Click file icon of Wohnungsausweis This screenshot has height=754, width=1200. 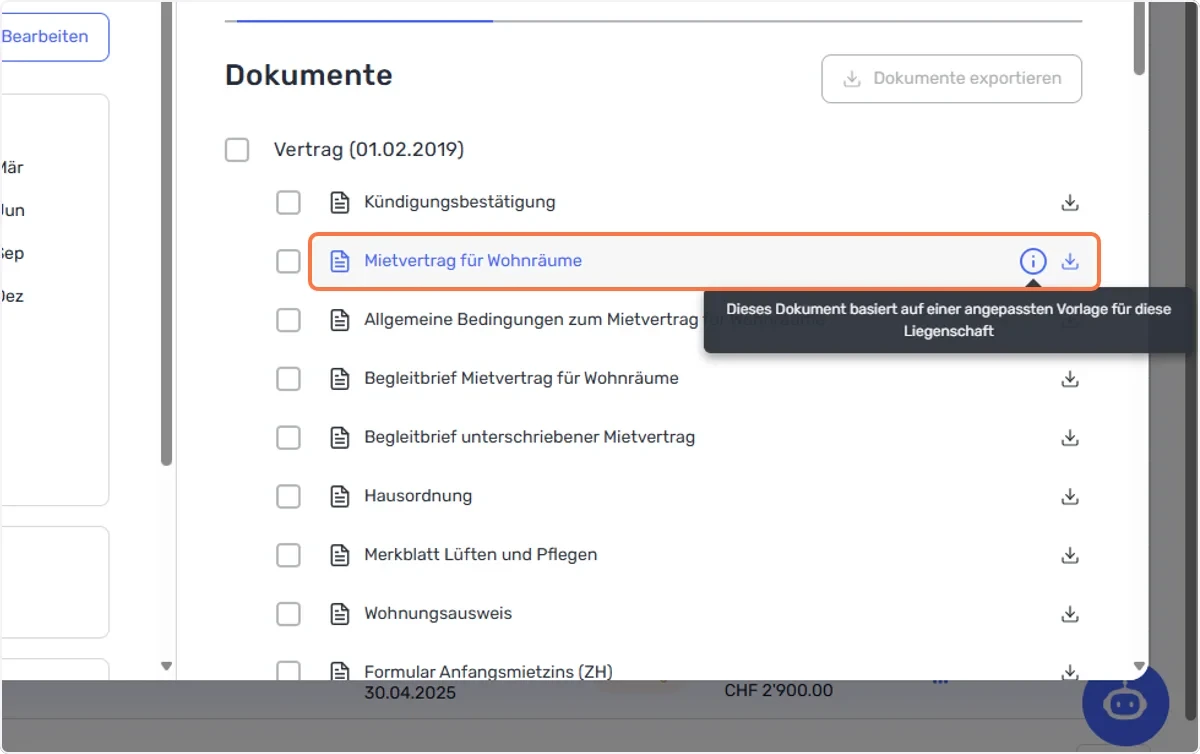point(340,614)
